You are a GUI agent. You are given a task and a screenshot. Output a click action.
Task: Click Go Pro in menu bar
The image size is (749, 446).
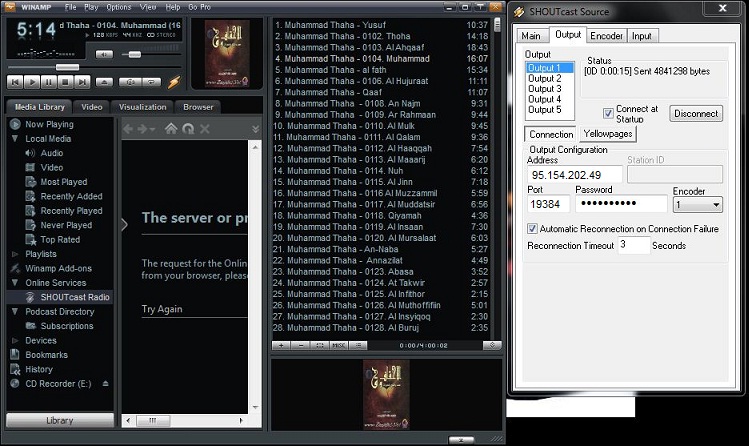click(199, 7)
